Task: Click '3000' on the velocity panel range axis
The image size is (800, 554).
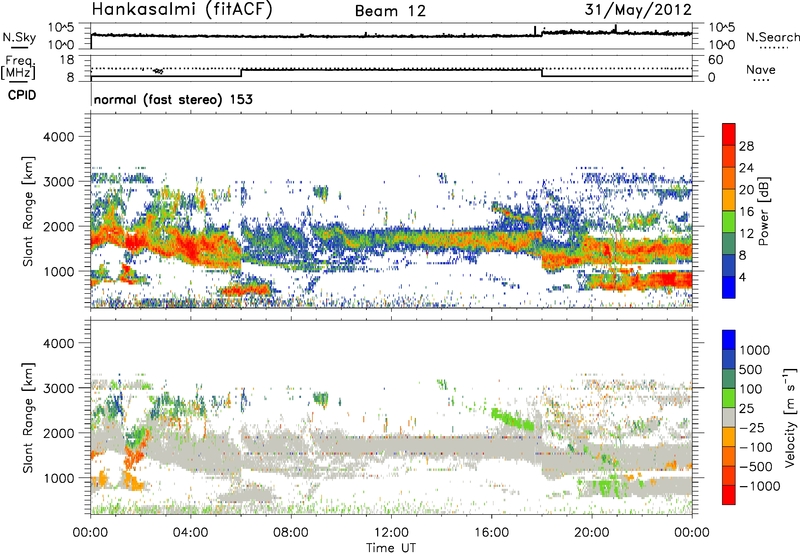Action: 59,388
